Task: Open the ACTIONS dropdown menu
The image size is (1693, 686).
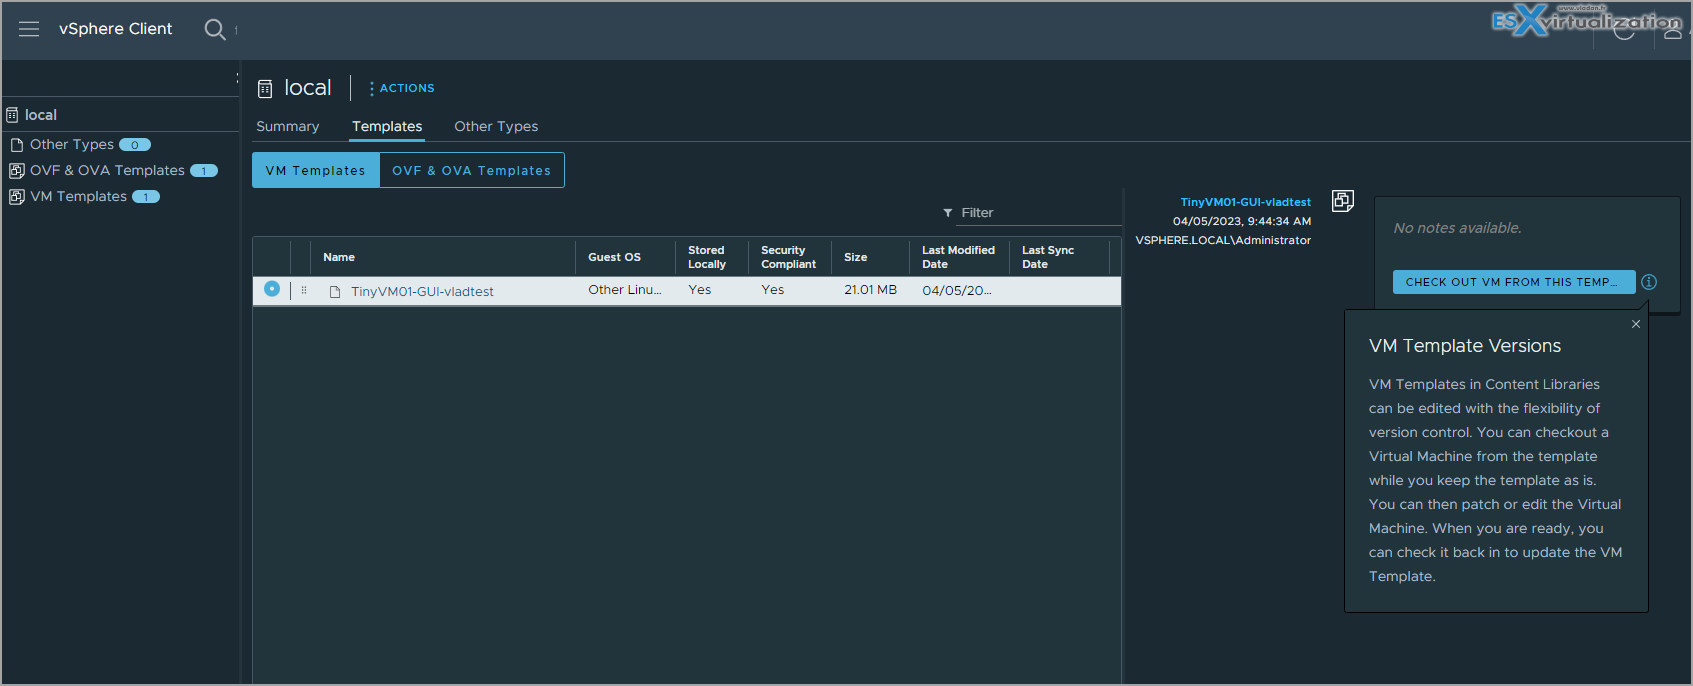Action: (x=402, y=88)
